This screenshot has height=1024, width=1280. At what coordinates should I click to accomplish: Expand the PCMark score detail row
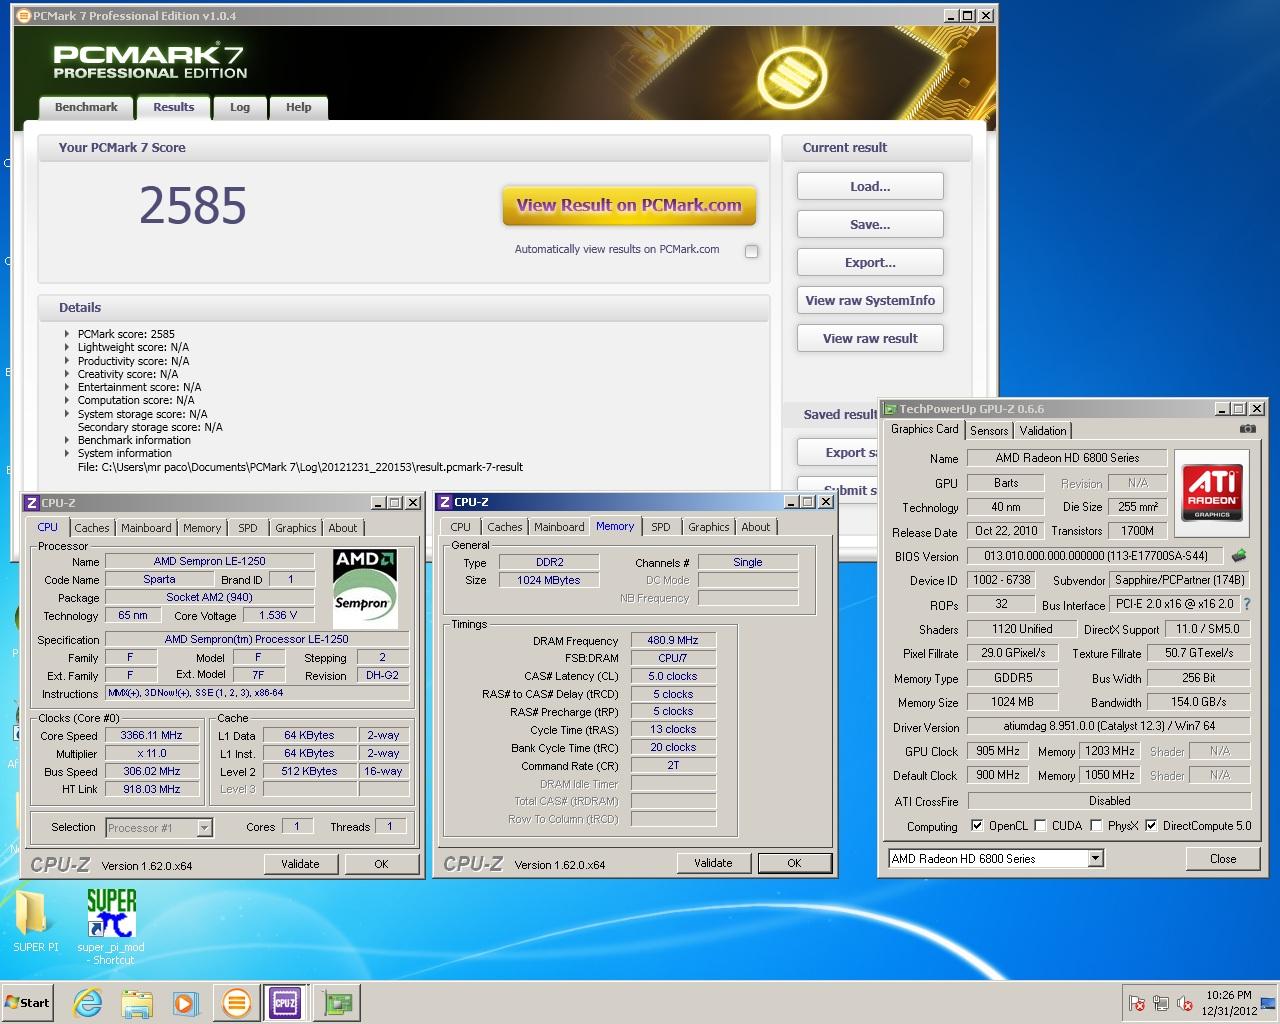67,334
